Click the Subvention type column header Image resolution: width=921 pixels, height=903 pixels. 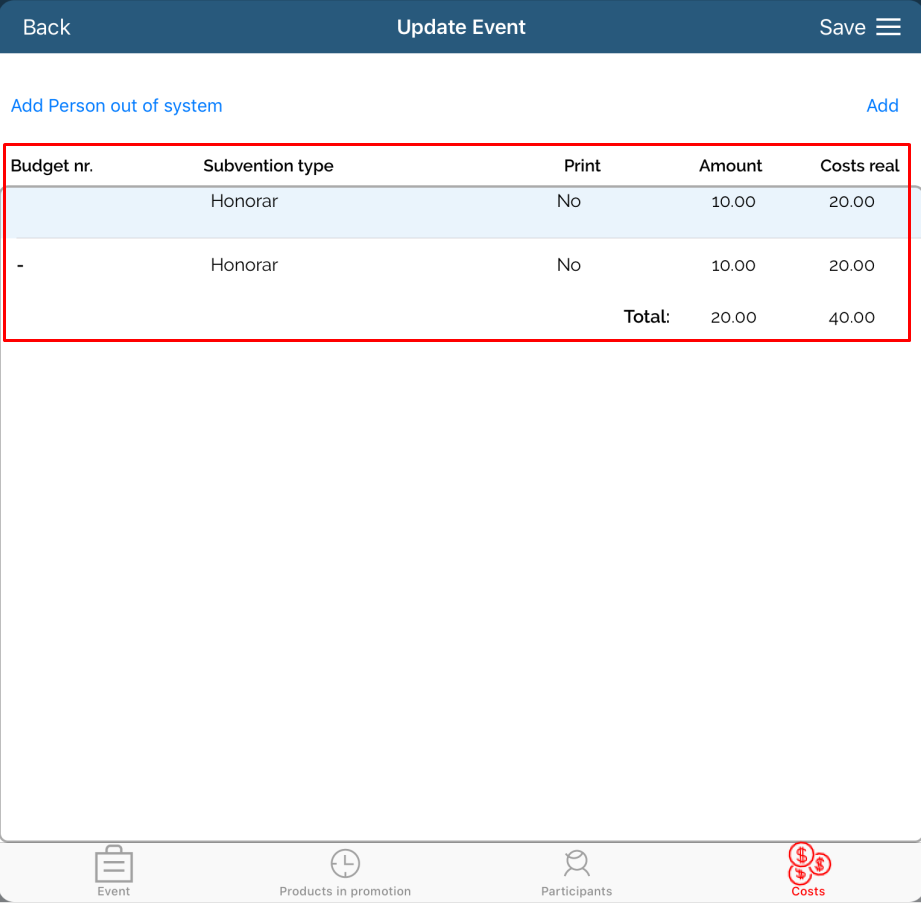[268, 166]
